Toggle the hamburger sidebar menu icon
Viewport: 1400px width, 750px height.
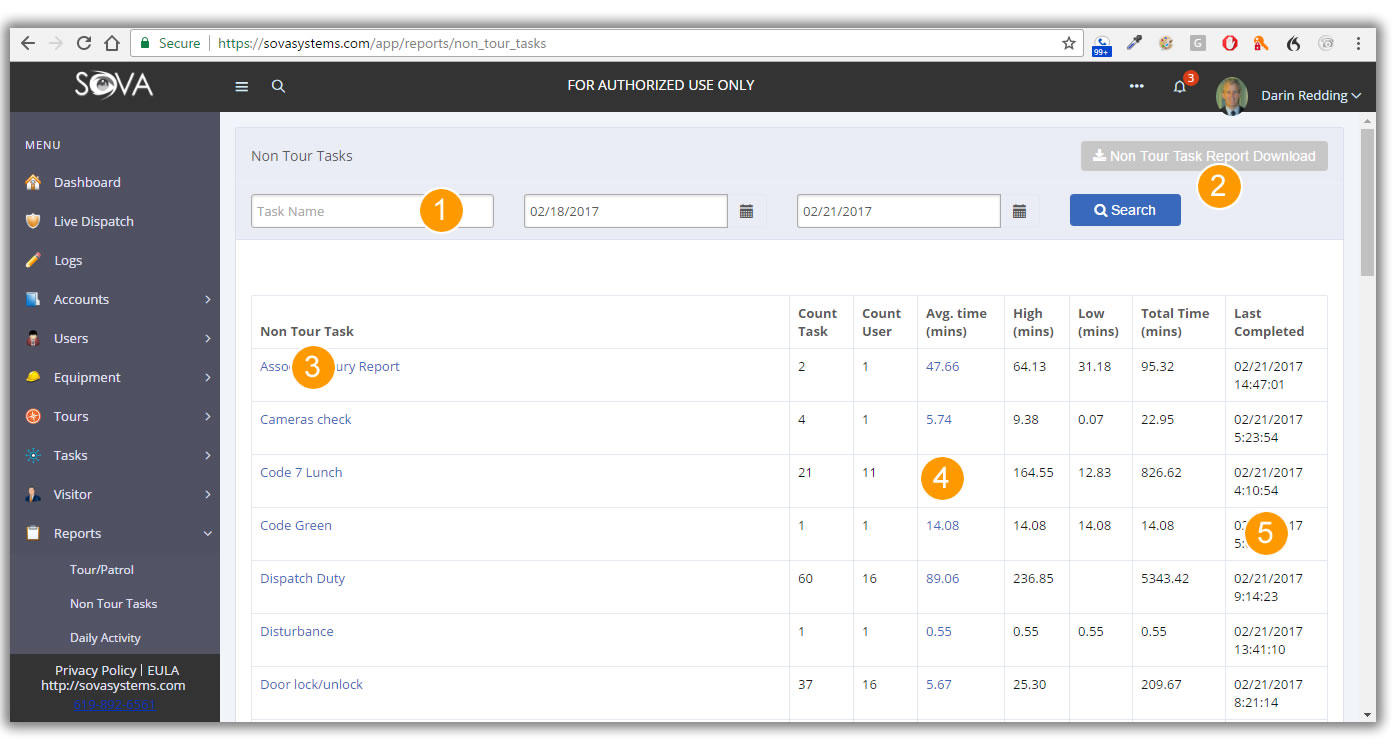241,87
